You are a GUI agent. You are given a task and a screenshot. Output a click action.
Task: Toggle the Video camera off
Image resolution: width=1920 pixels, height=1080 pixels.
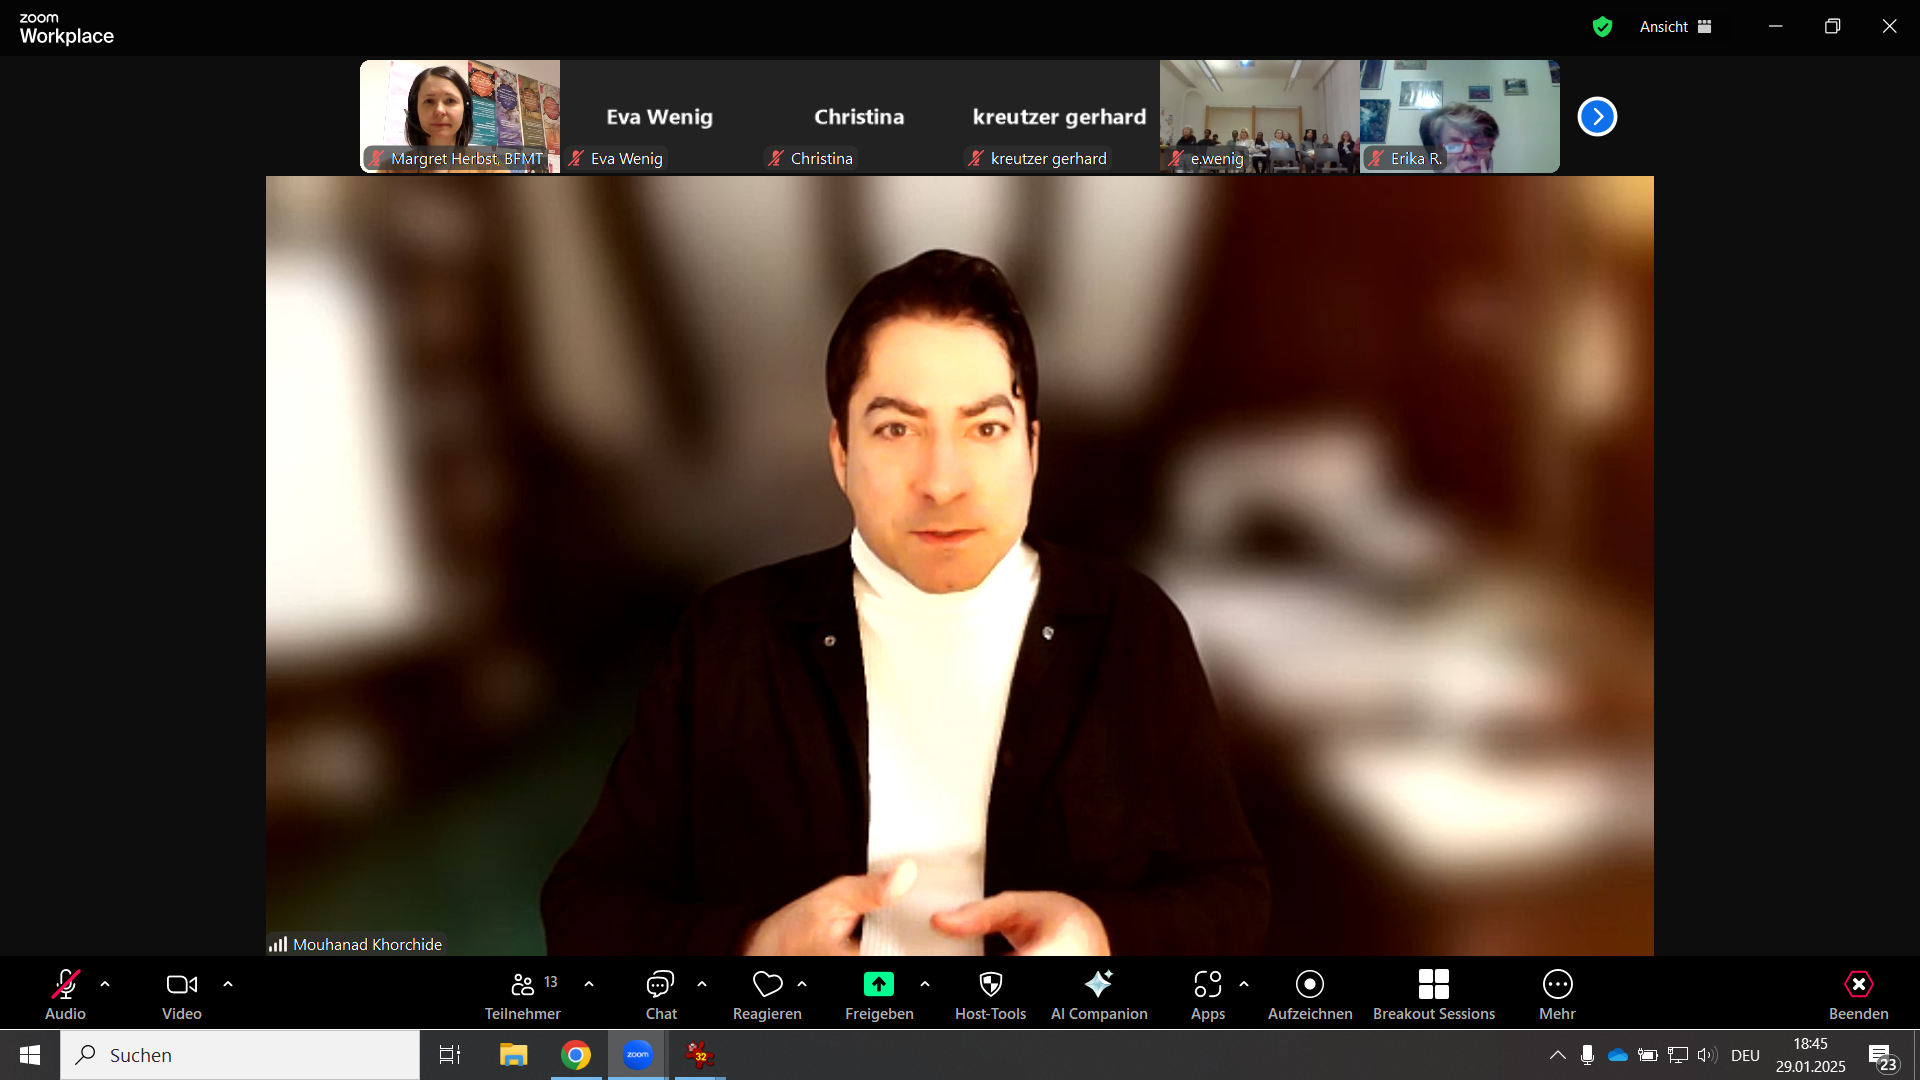[x=181, y=995]
